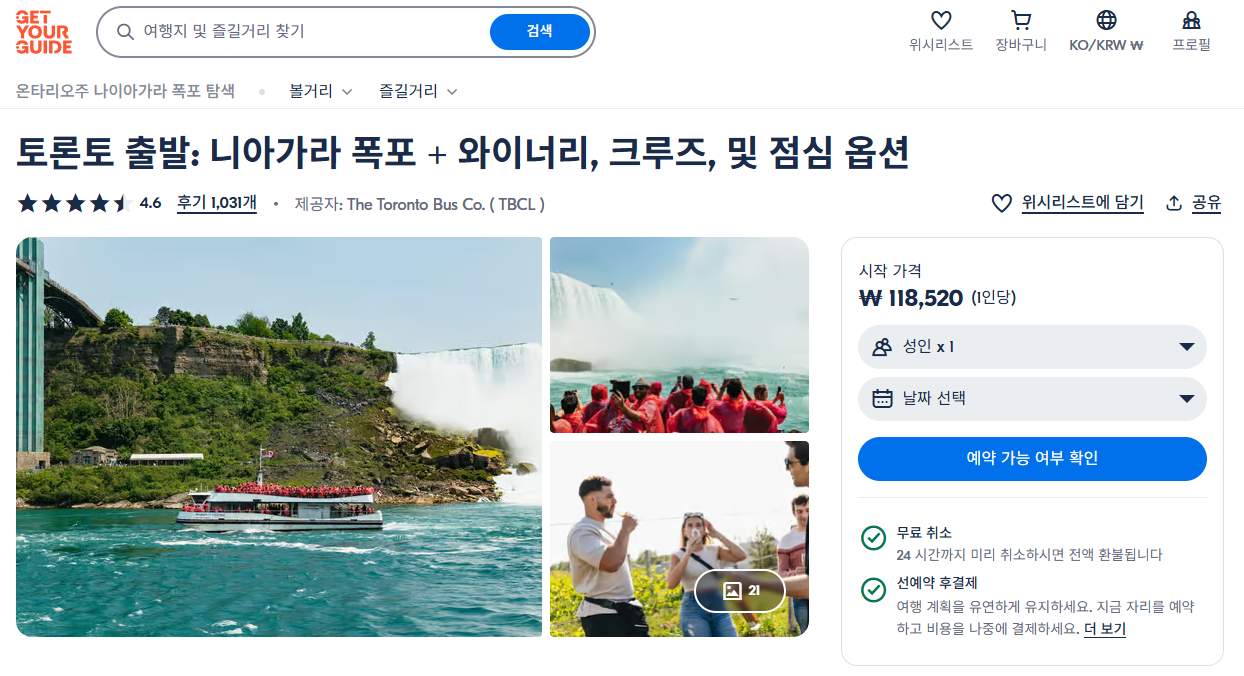
Task: Open the 날짜 선택 date dropdown
Action: 1032,399
